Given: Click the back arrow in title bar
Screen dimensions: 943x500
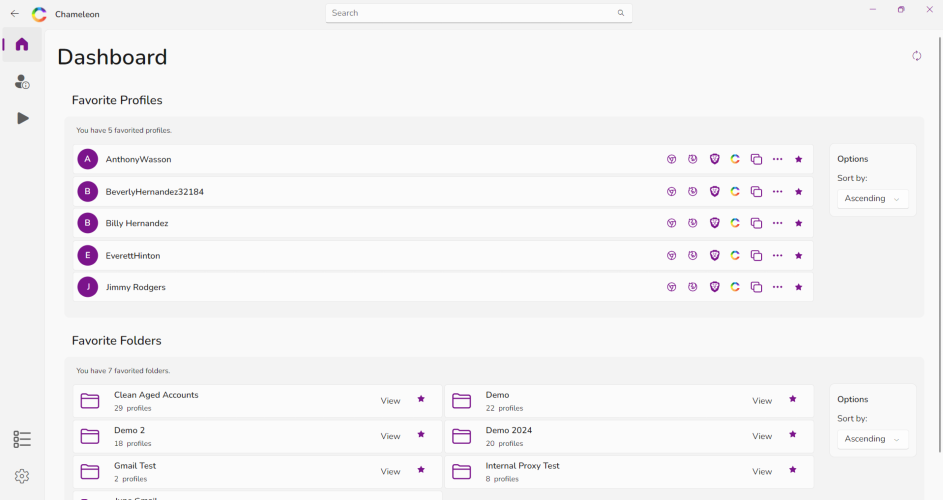Looking at the screenshot, I should pos(15,14).
